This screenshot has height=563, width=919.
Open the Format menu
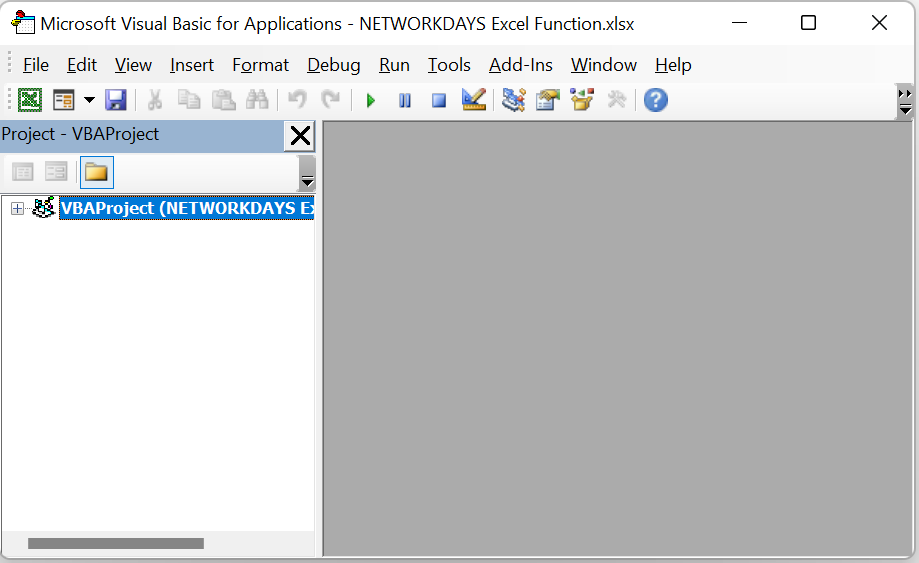tap(260, 65)
